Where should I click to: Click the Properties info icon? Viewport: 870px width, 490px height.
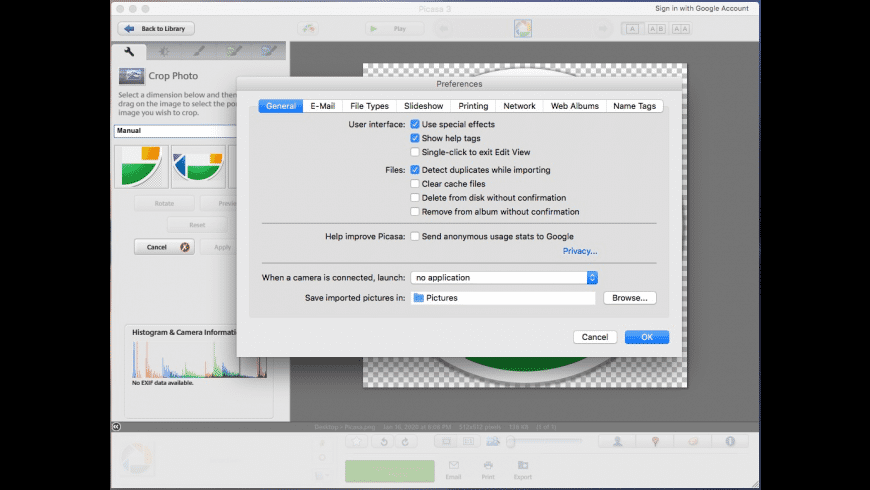click(x=730, y=441)
